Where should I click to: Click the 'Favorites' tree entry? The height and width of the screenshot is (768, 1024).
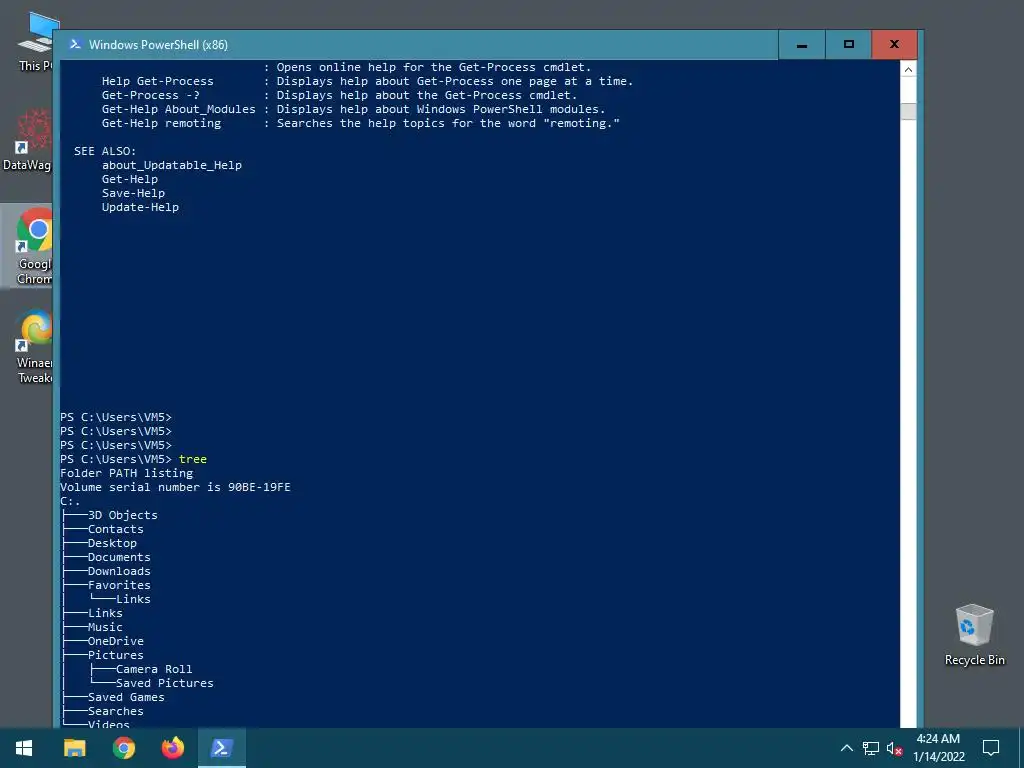point(119,585)
